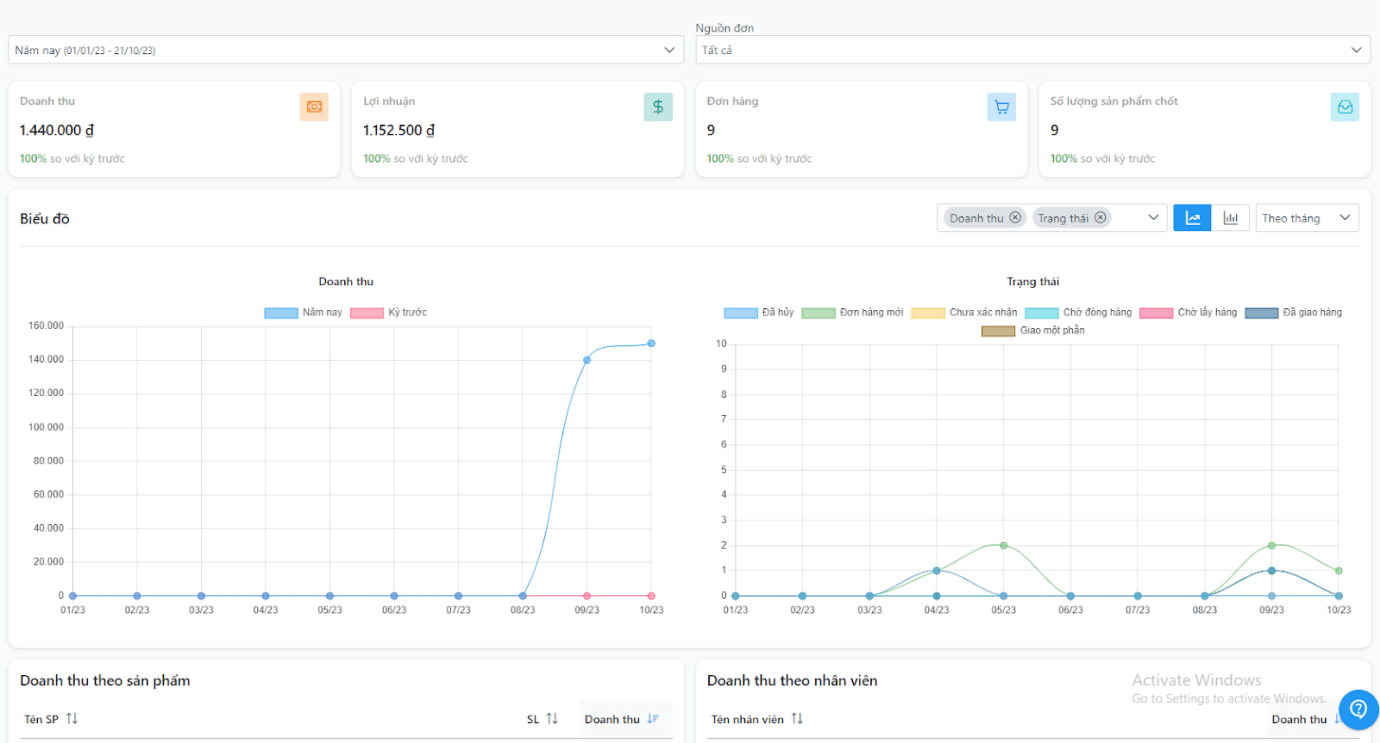Image resolution: width=1380 pixels, height=743 pixels.
Task: Click the orange Doanh thu money icon
Action: pyautogui.click(x=314, y=107)
